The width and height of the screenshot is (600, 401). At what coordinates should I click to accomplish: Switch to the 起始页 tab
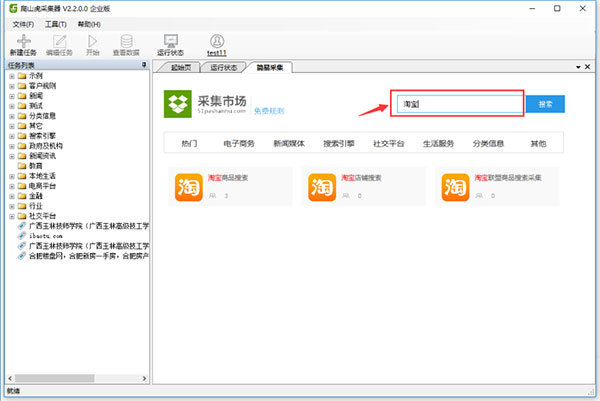181,67
